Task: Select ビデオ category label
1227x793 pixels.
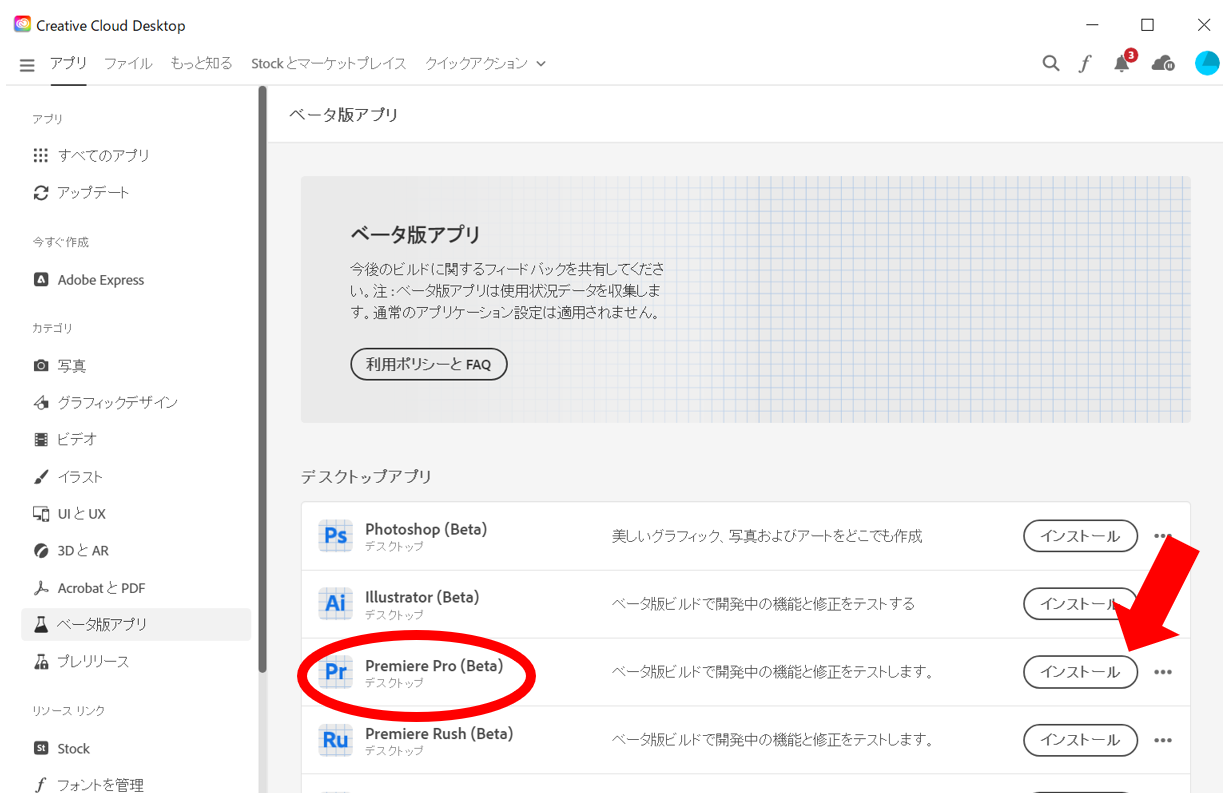Action: point(77,439)
